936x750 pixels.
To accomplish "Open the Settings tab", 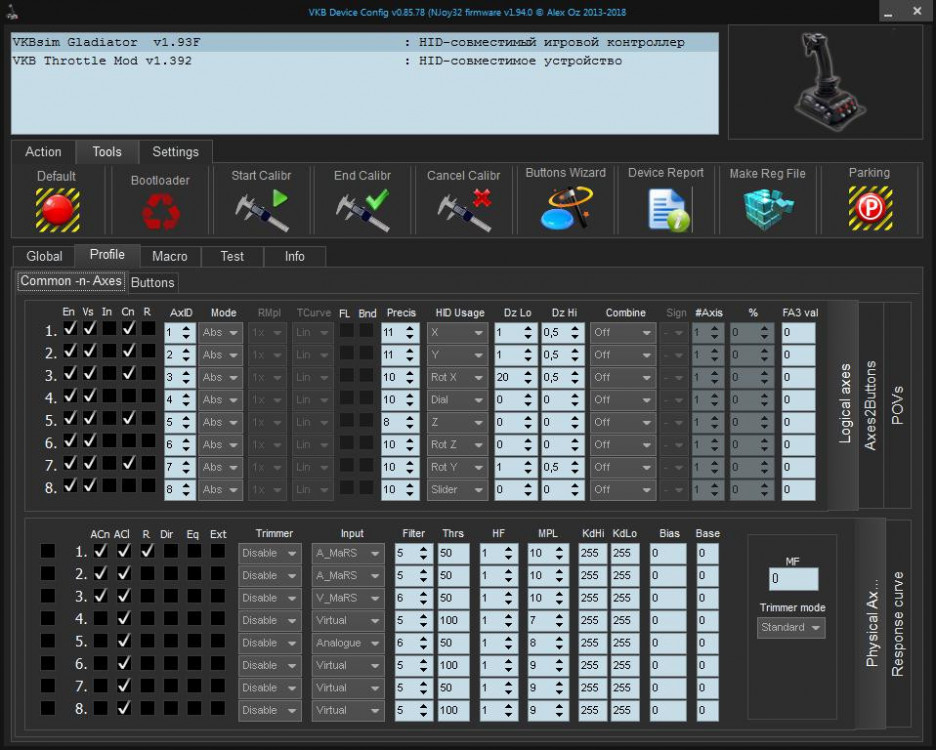I will point(175,152).
